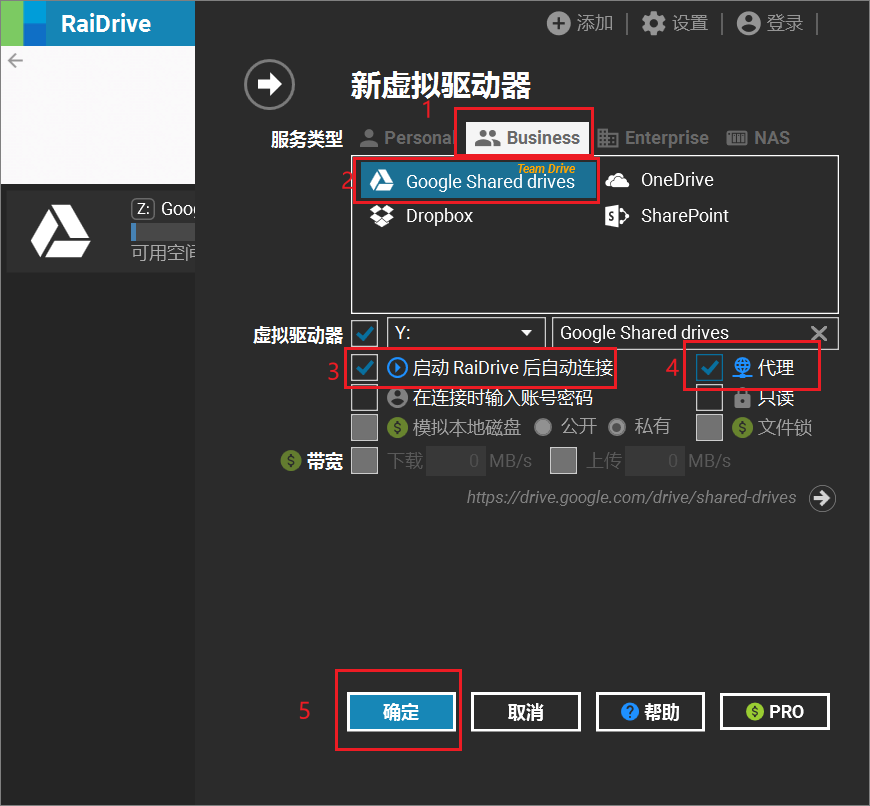The height and width of the screenshot is (806, 870).
Task: Switch to Business service type tab
Action: click(x=528, y=138)
